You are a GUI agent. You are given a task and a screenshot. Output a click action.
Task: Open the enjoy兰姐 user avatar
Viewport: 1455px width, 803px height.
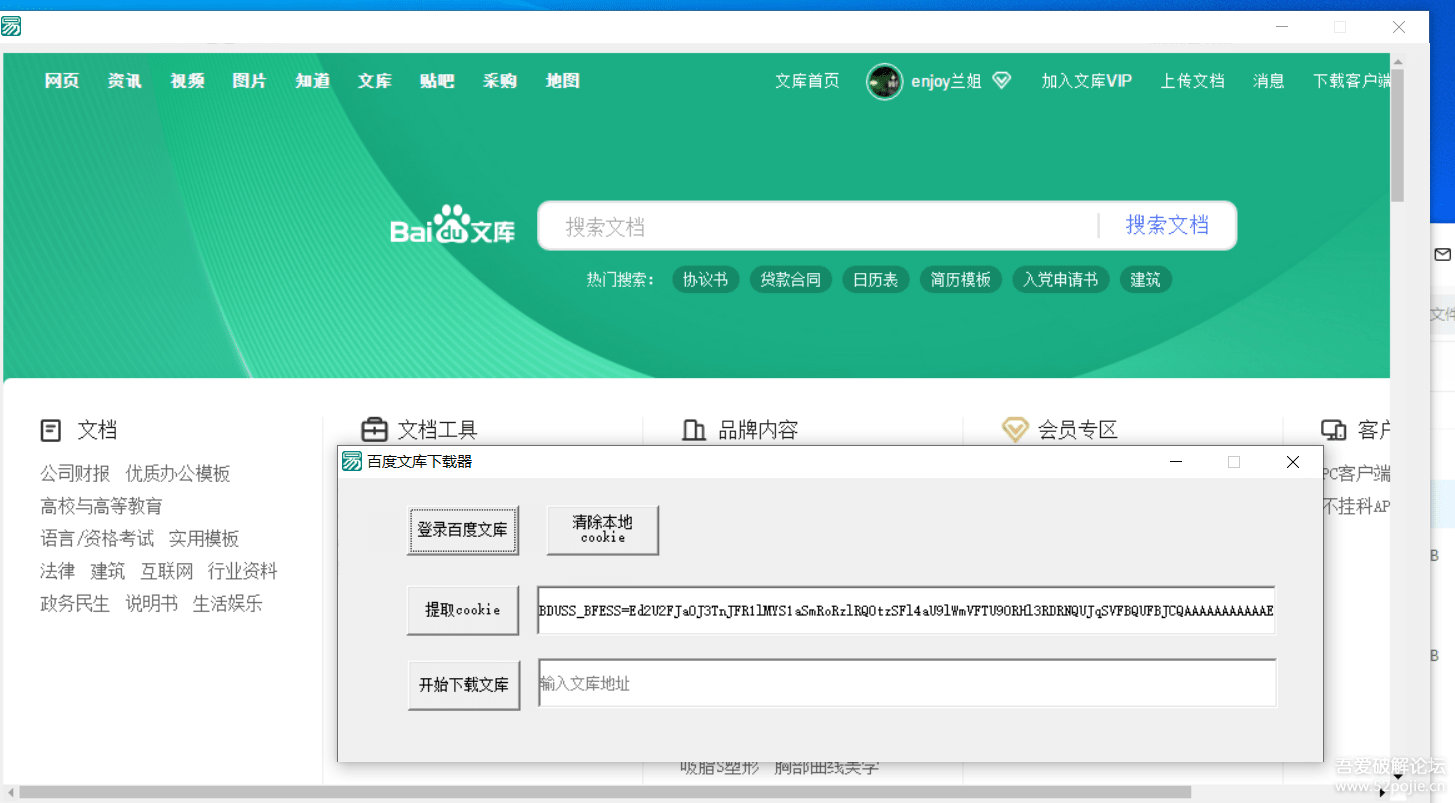coord(884,82)
